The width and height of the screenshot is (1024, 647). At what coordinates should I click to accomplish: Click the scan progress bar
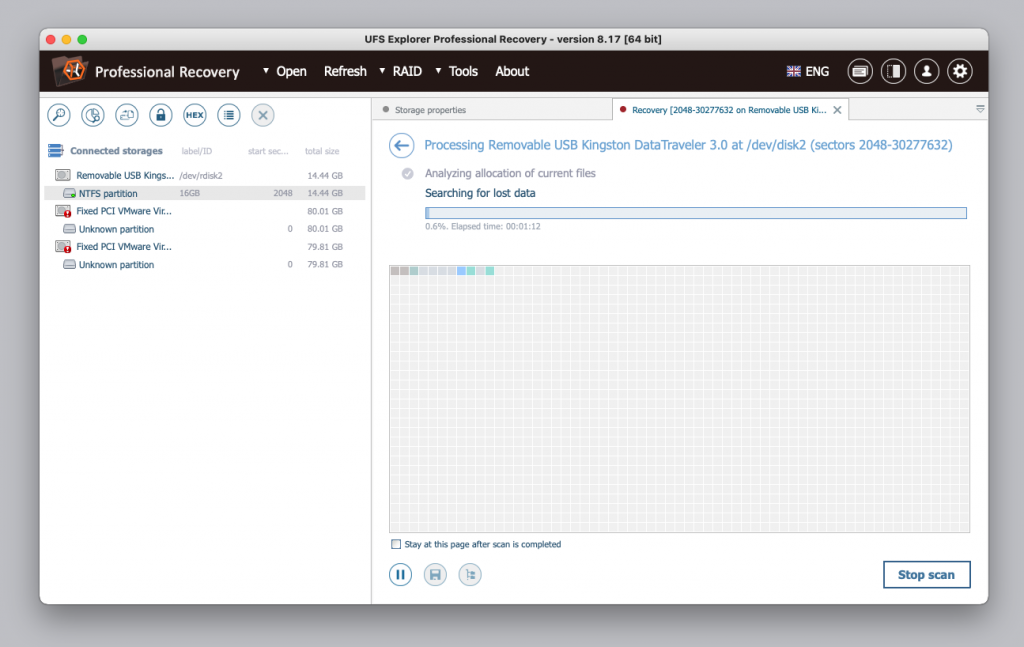click(x=695, y=212)
